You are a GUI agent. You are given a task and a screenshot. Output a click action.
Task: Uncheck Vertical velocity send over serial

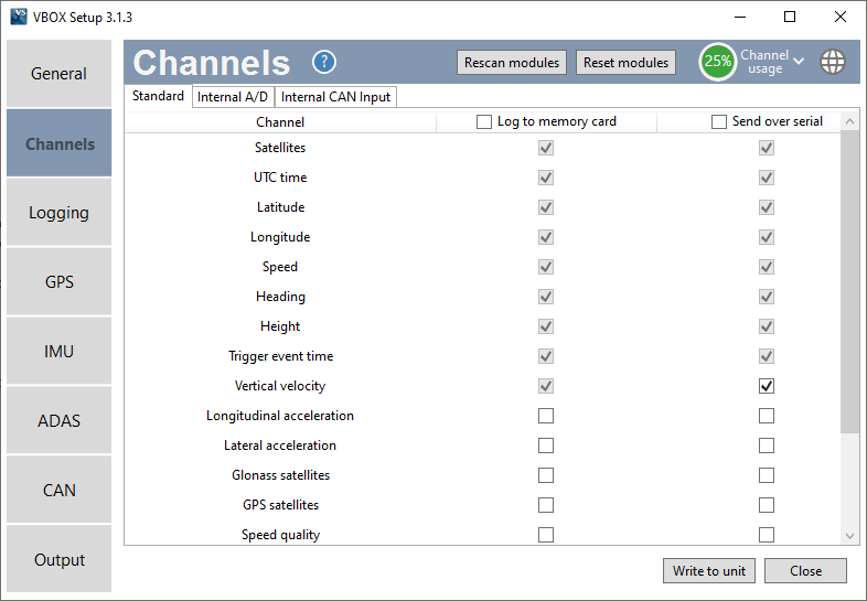(x=766, y=386)
